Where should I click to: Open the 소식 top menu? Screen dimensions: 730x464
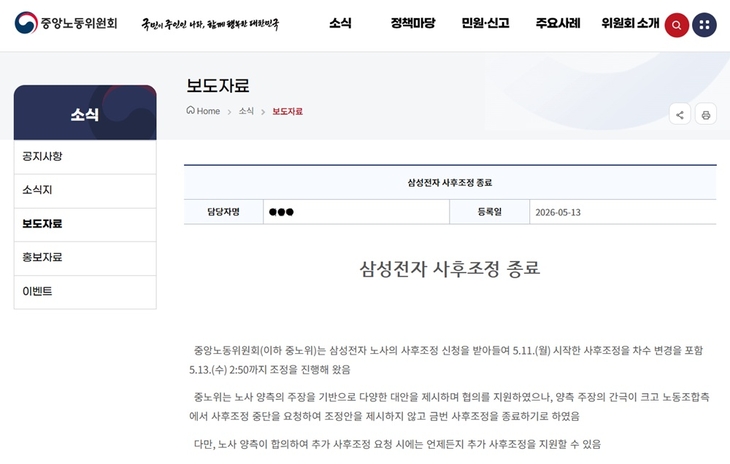340,23
